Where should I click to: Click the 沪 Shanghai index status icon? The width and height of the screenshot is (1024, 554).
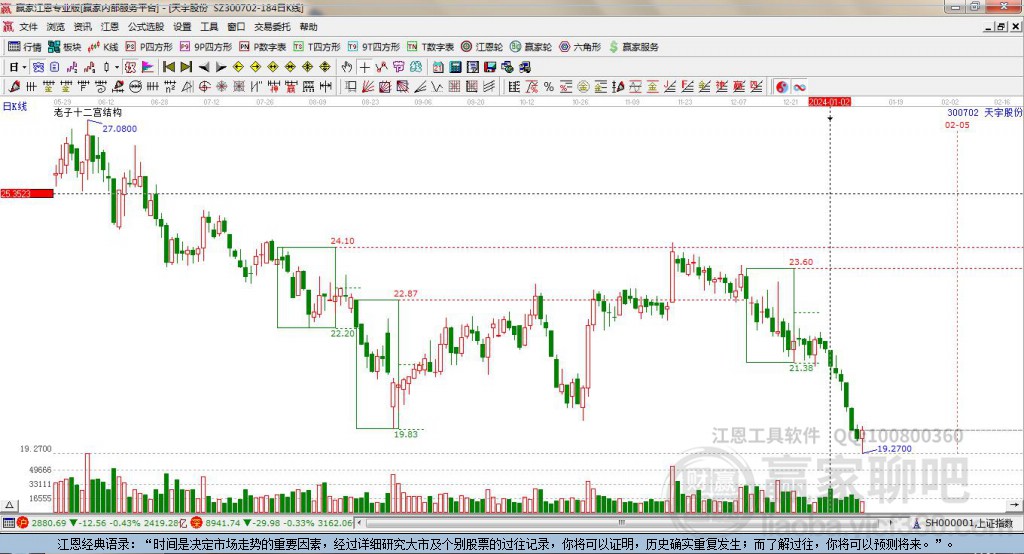tap(23, 523)
